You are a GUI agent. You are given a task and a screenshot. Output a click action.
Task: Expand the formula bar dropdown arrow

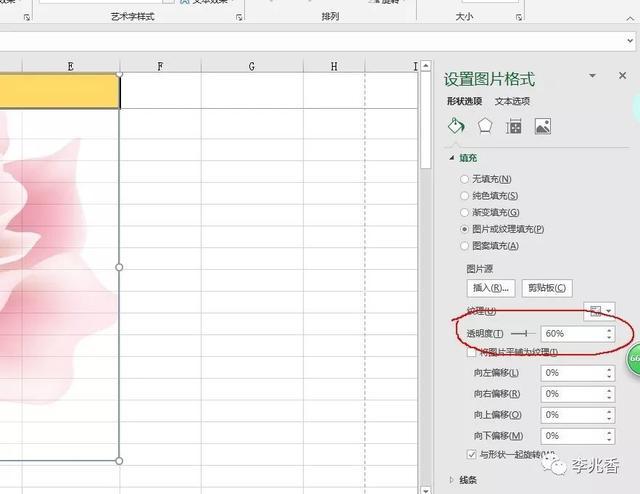pos(630,40)
